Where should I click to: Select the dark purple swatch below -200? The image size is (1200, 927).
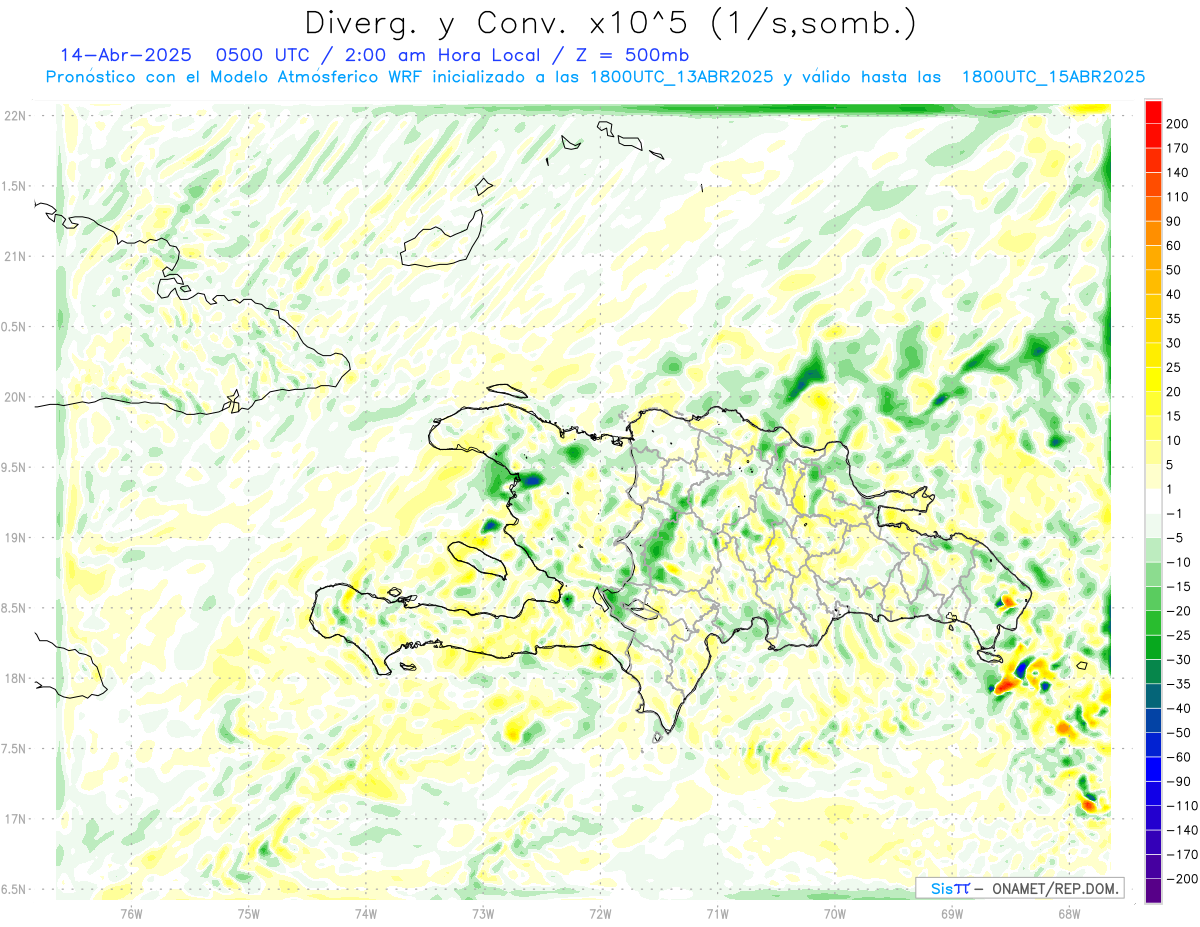tap(1153, 890)
